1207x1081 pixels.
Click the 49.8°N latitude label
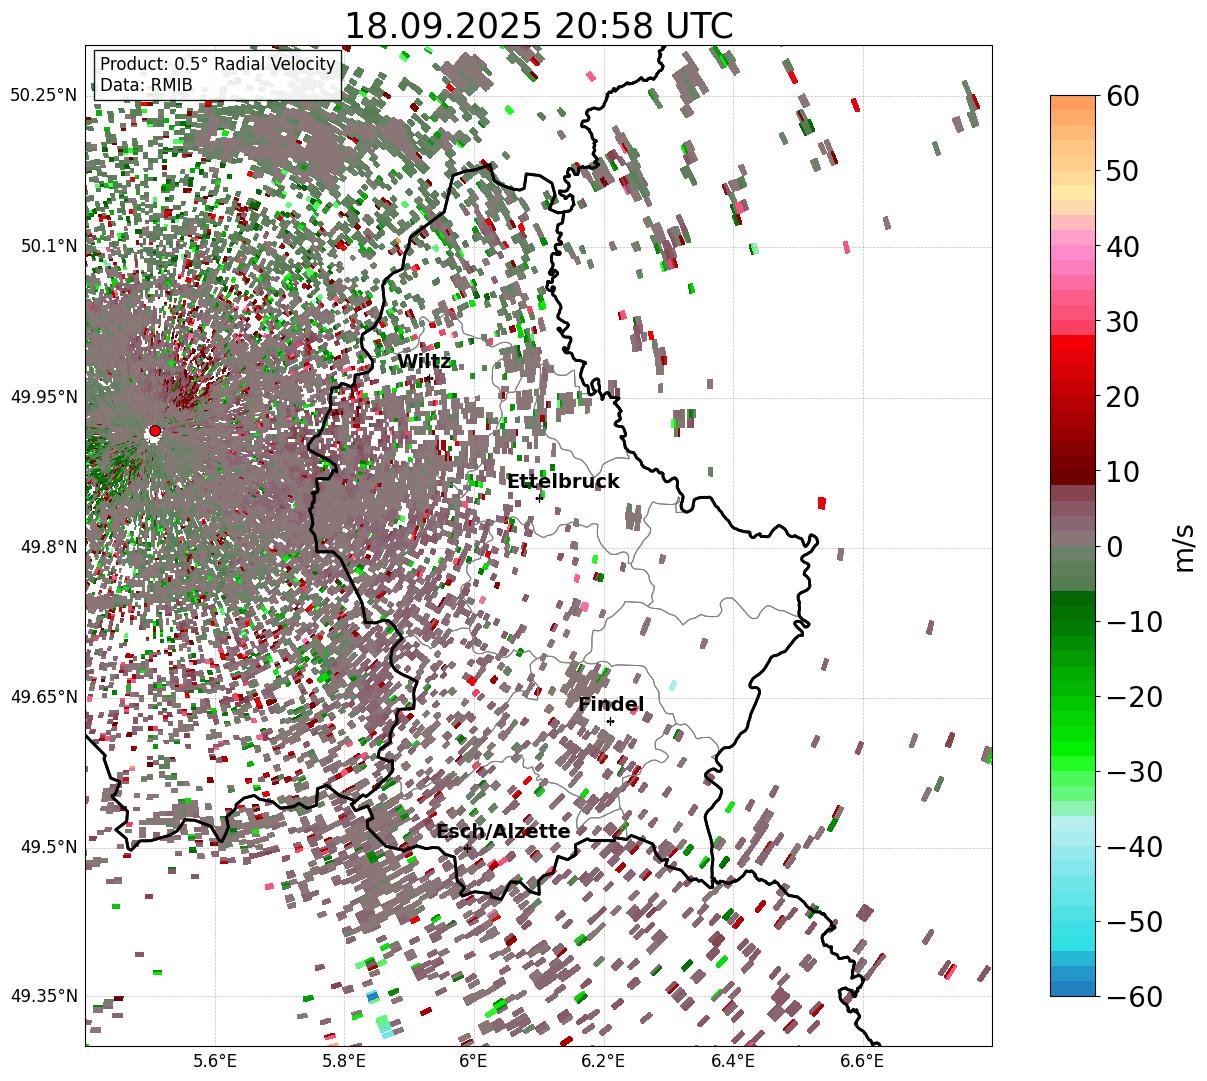pos(48,547)
